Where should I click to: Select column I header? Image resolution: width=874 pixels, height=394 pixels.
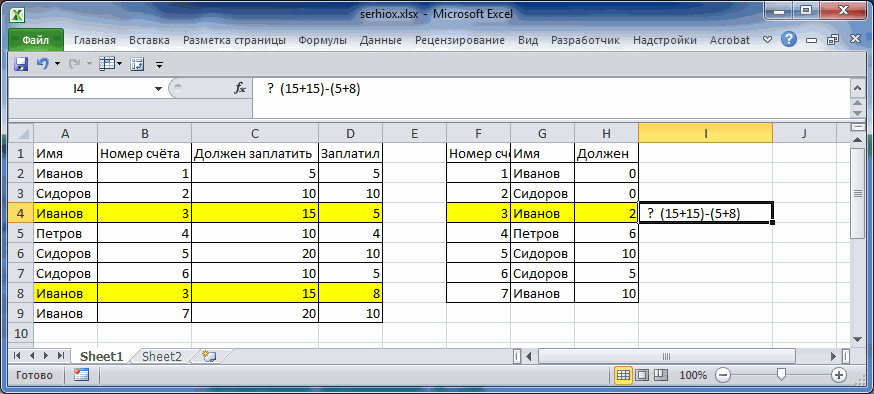point(705,133)
